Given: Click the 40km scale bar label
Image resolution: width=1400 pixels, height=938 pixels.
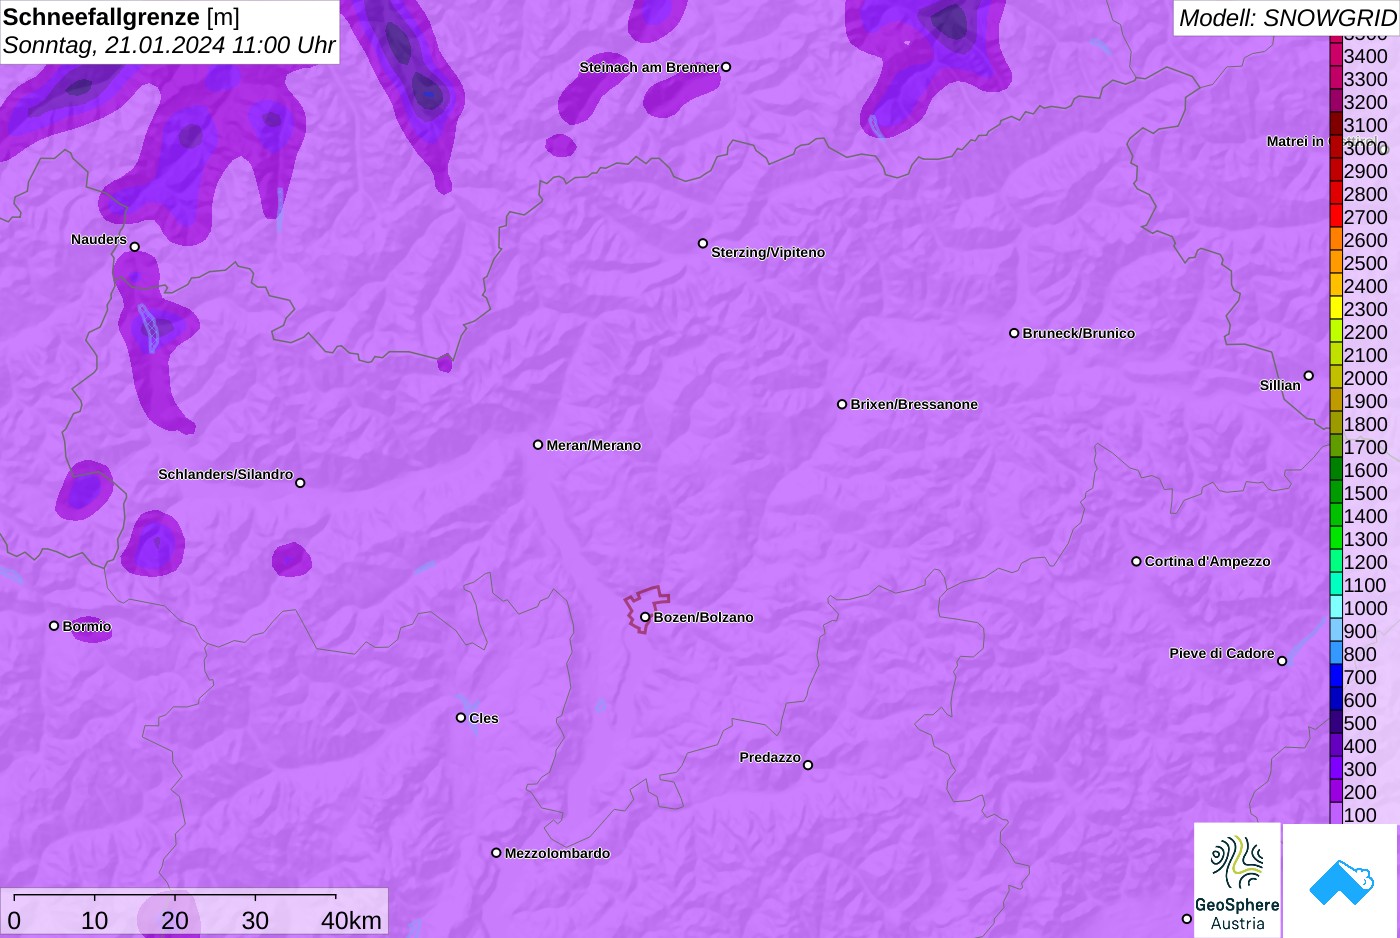Looking at the screenshot, I should coord(351,920).
